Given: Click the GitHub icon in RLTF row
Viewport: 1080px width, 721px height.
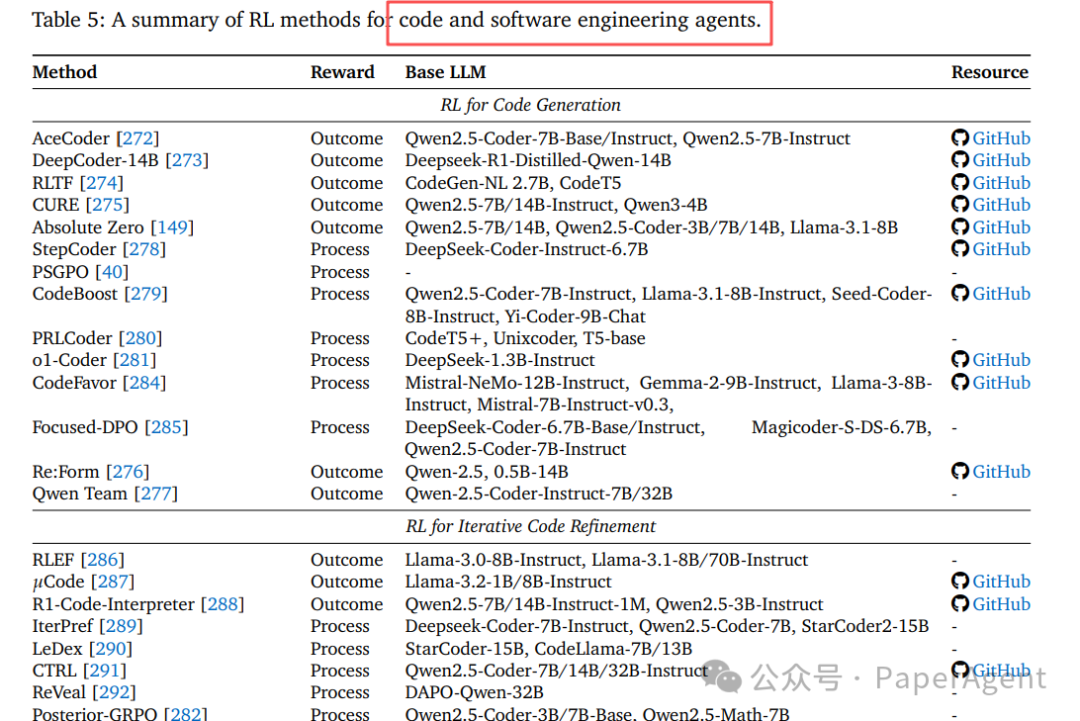Looking at the screenshot, I should [959, 182].
